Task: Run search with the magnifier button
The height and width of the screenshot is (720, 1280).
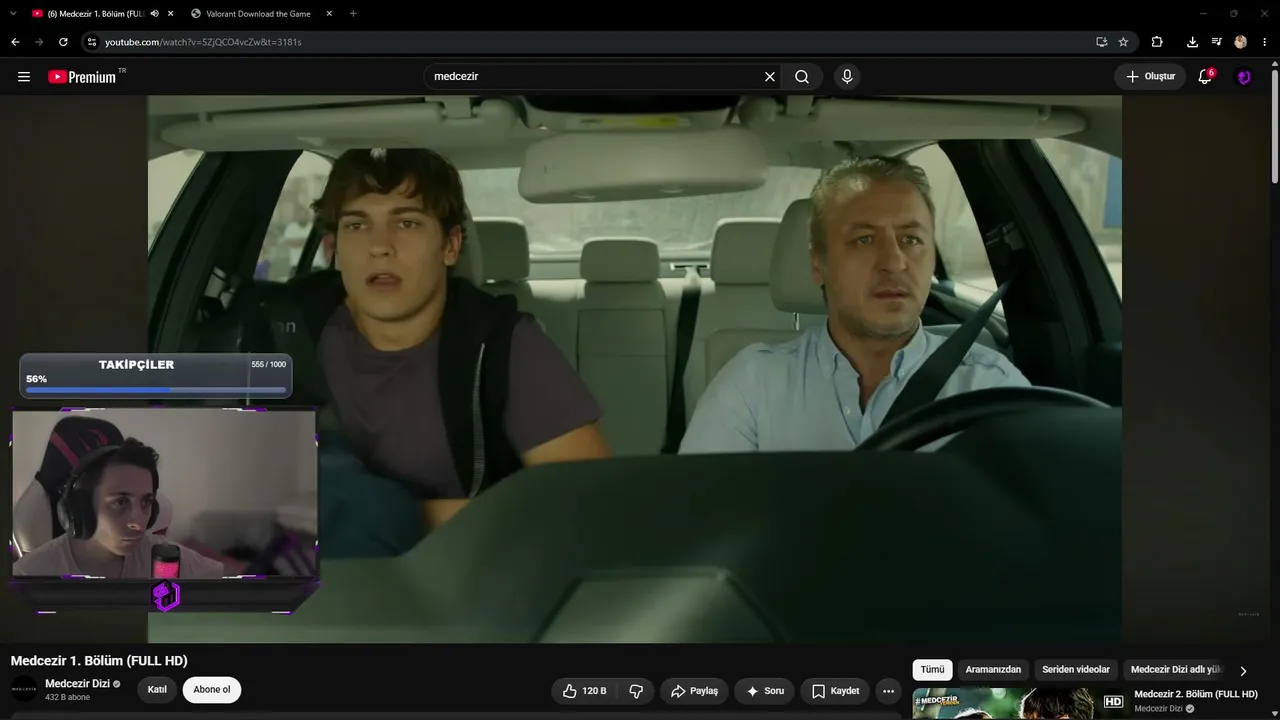Action: (802, 77)
